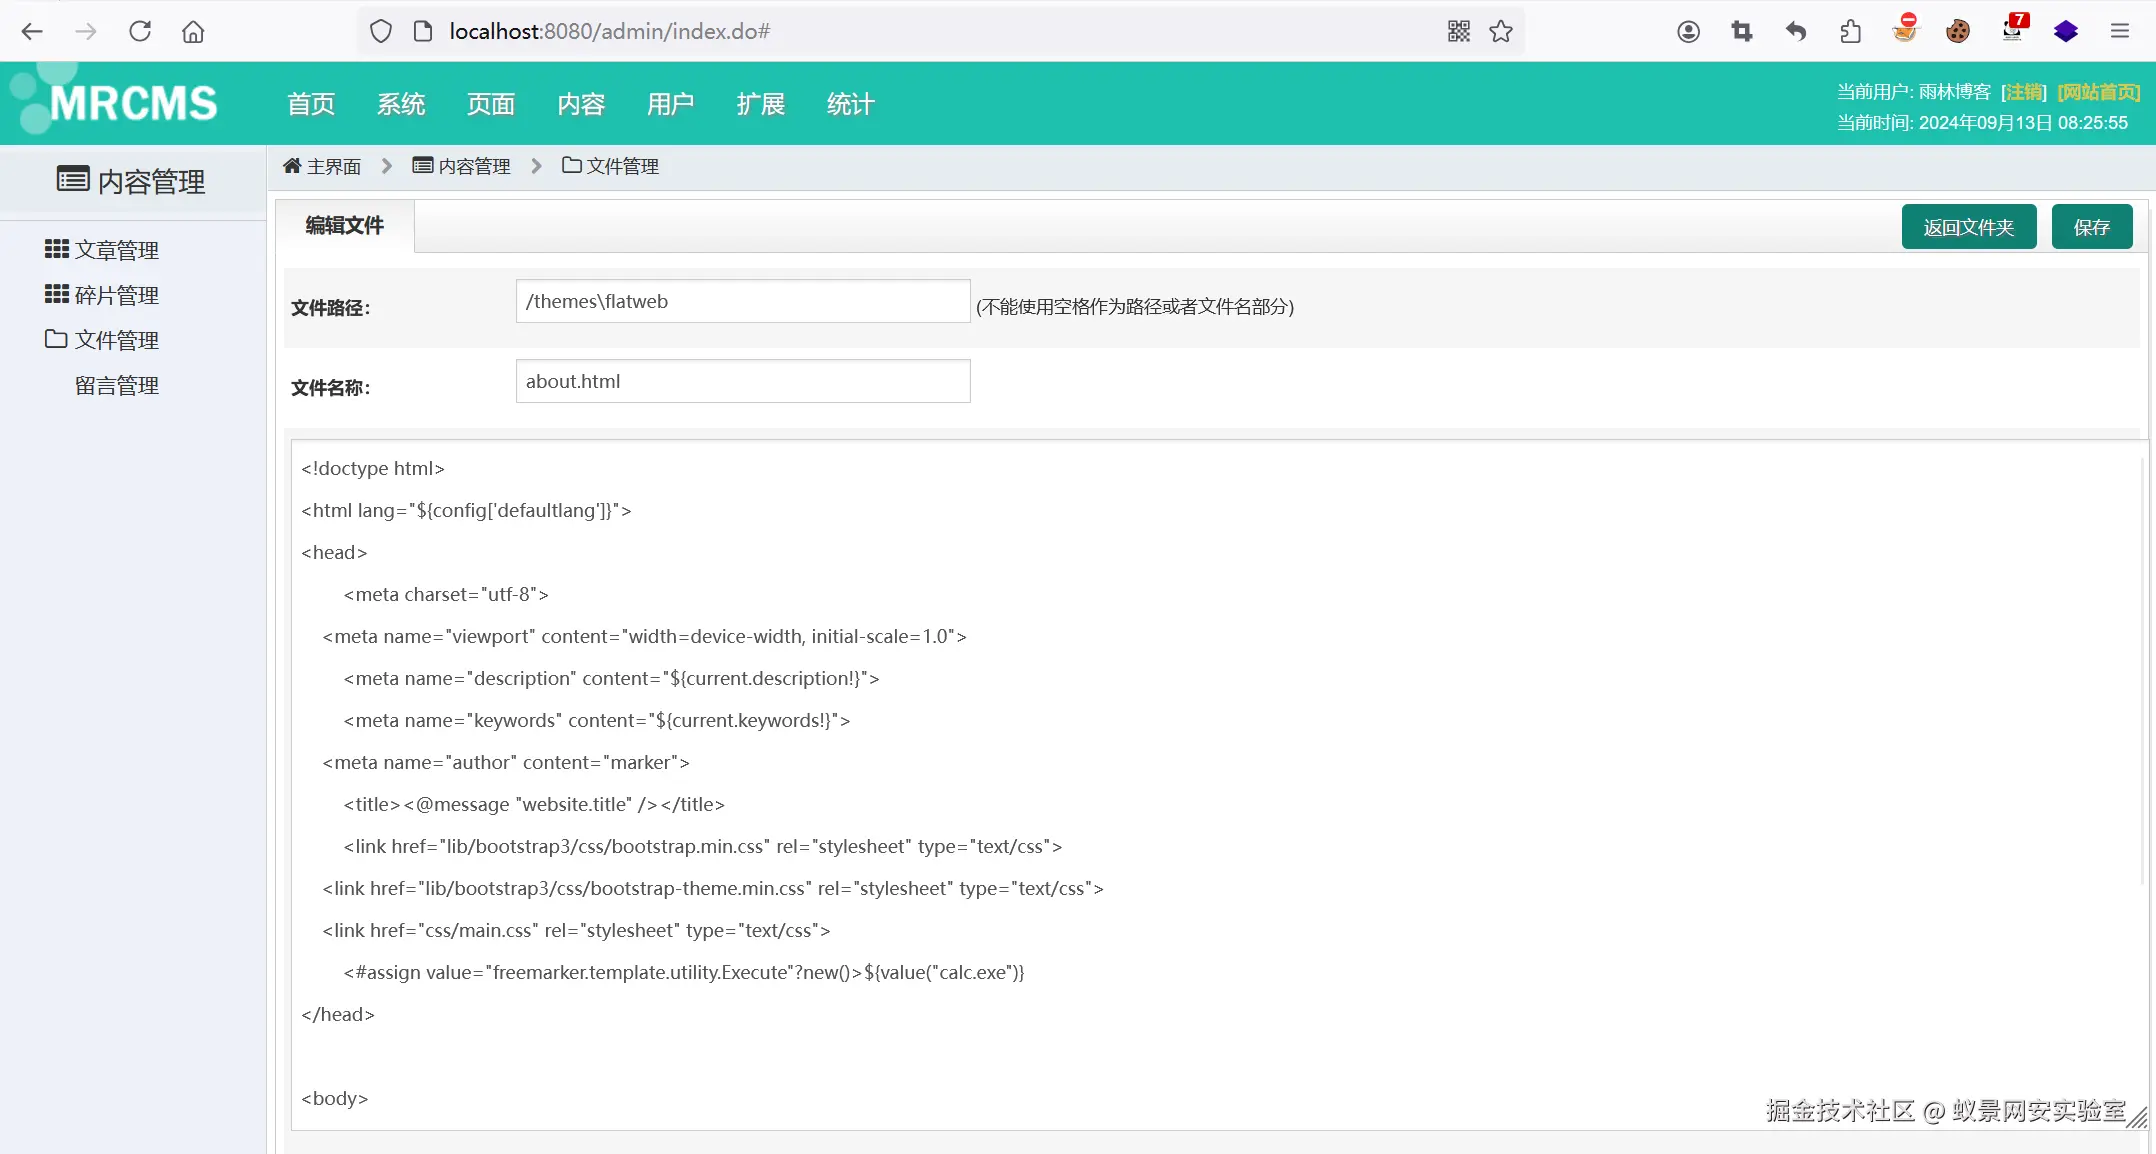Open the 系统 top menu
This screenshot has height=1154, width=2156.
point(401,104)
